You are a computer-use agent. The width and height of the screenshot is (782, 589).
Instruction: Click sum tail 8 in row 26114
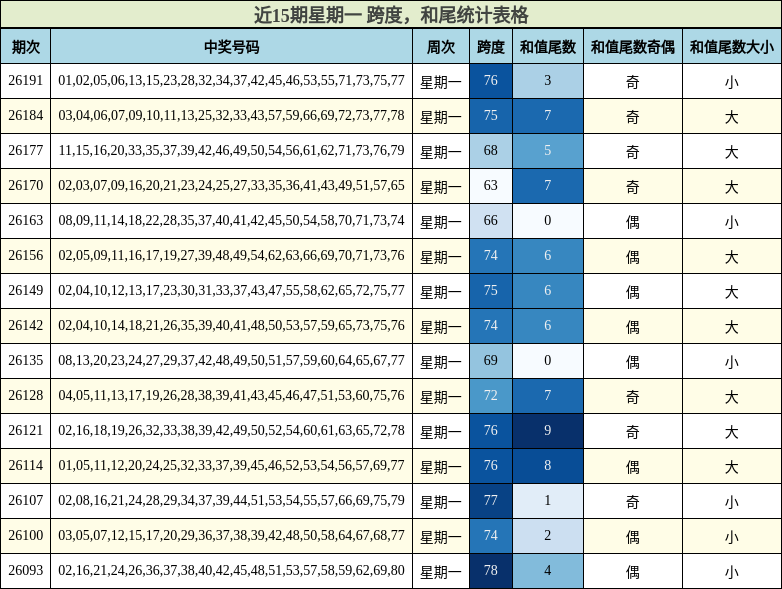click(548, 465)
